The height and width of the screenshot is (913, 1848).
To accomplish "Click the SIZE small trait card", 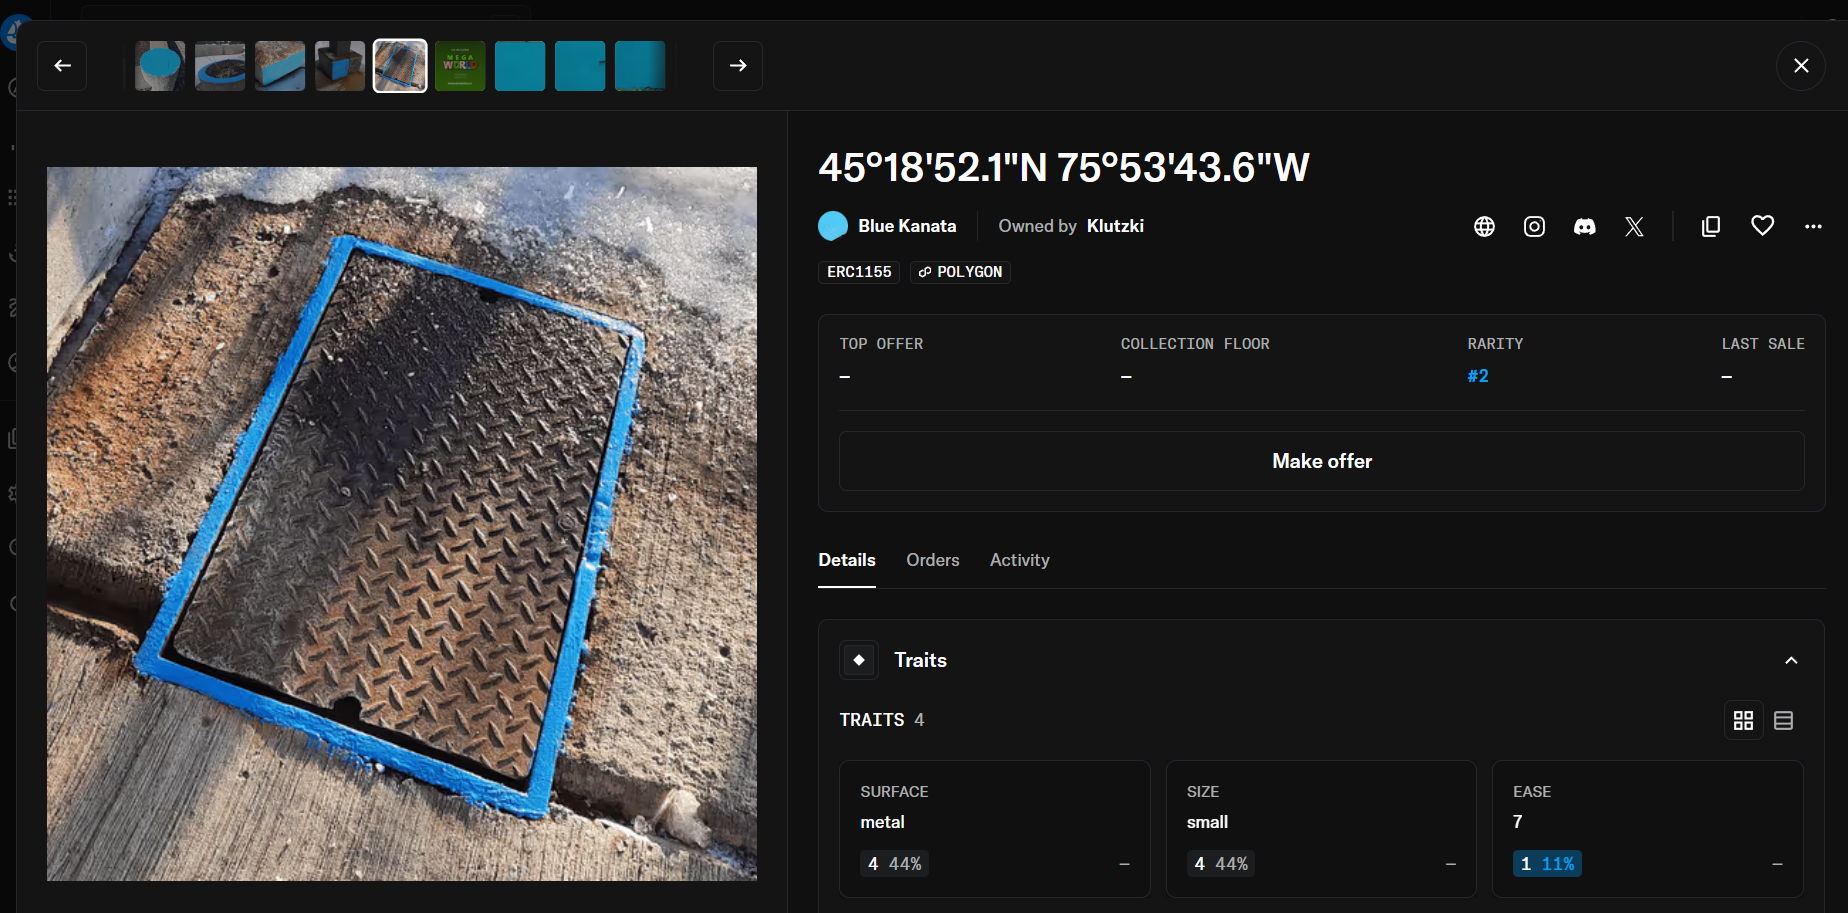I will coord(1321,829).
